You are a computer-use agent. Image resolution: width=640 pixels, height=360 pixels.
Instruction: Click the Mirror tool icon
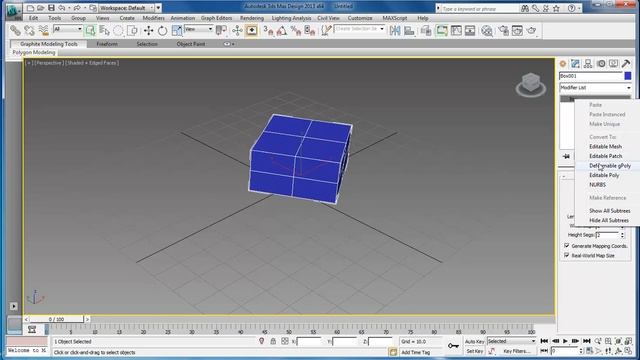(395, 30)
